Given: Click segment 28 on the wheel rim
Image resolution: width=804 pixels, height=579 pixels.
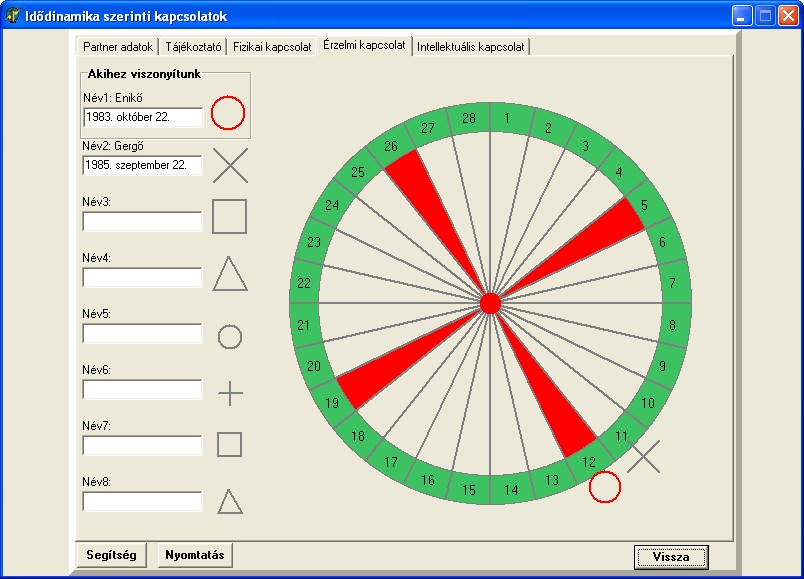Looking at the screenshot, I should (x=469, y=118).
